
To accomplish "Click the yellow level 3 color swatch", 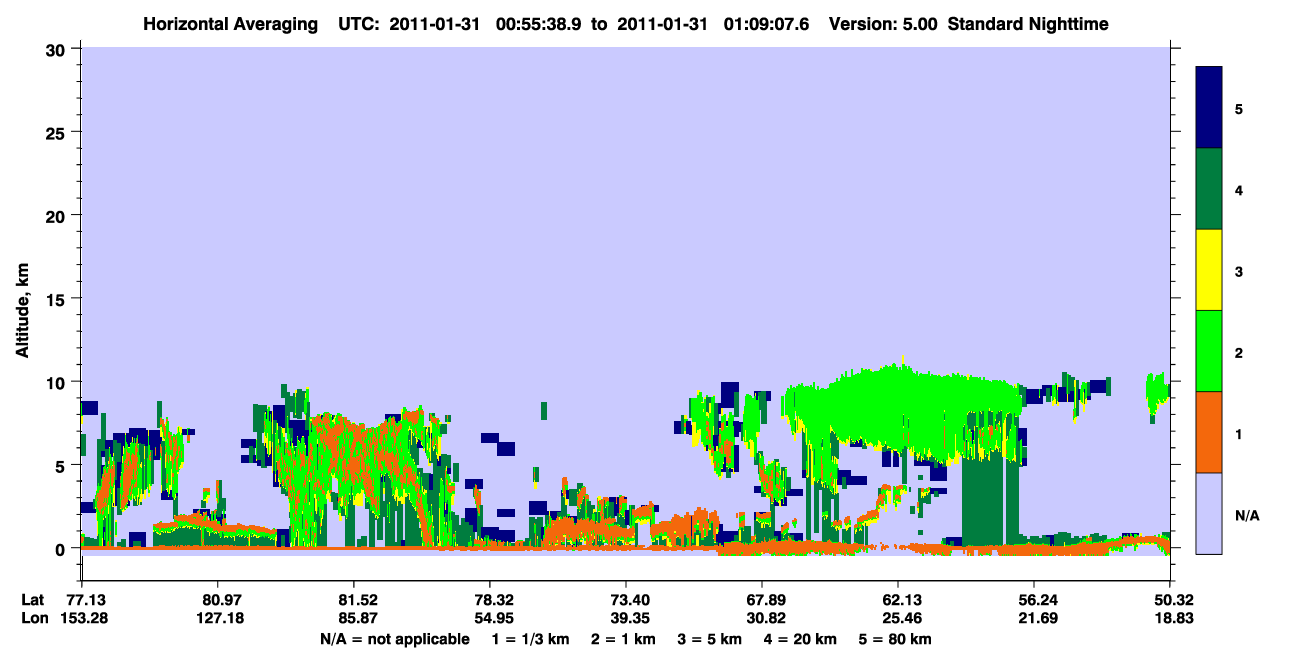I will 1209,270.
